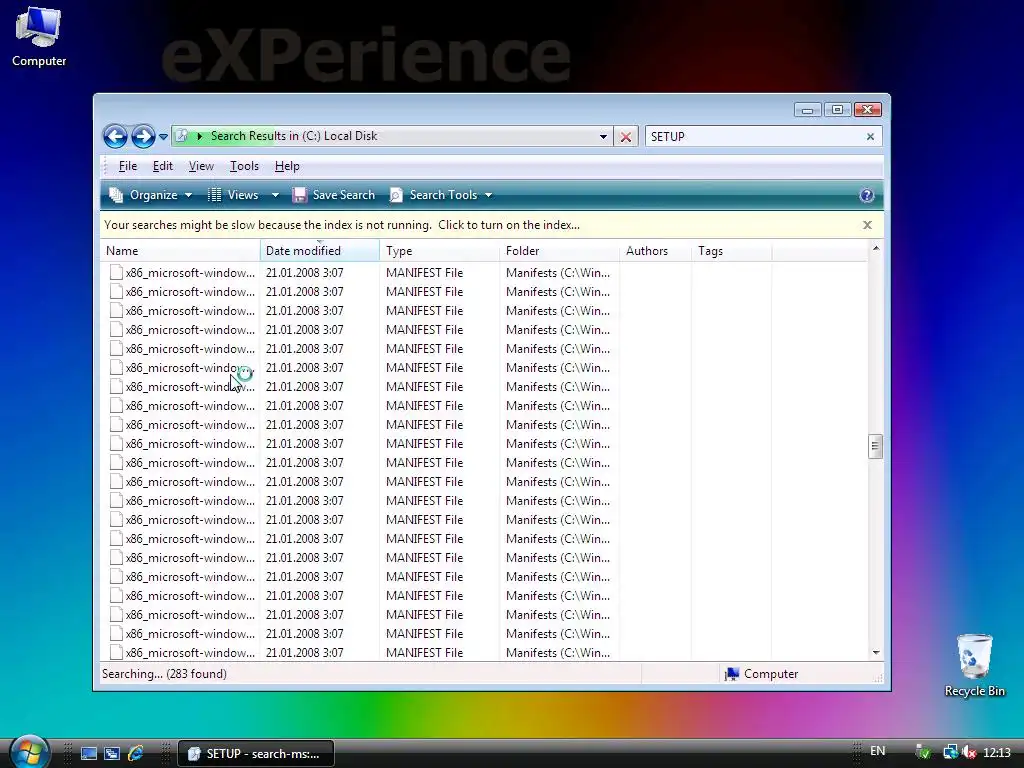Sort by the Folder column header
The height and width of the screenshot is (768, 1024).
[559, 251]
